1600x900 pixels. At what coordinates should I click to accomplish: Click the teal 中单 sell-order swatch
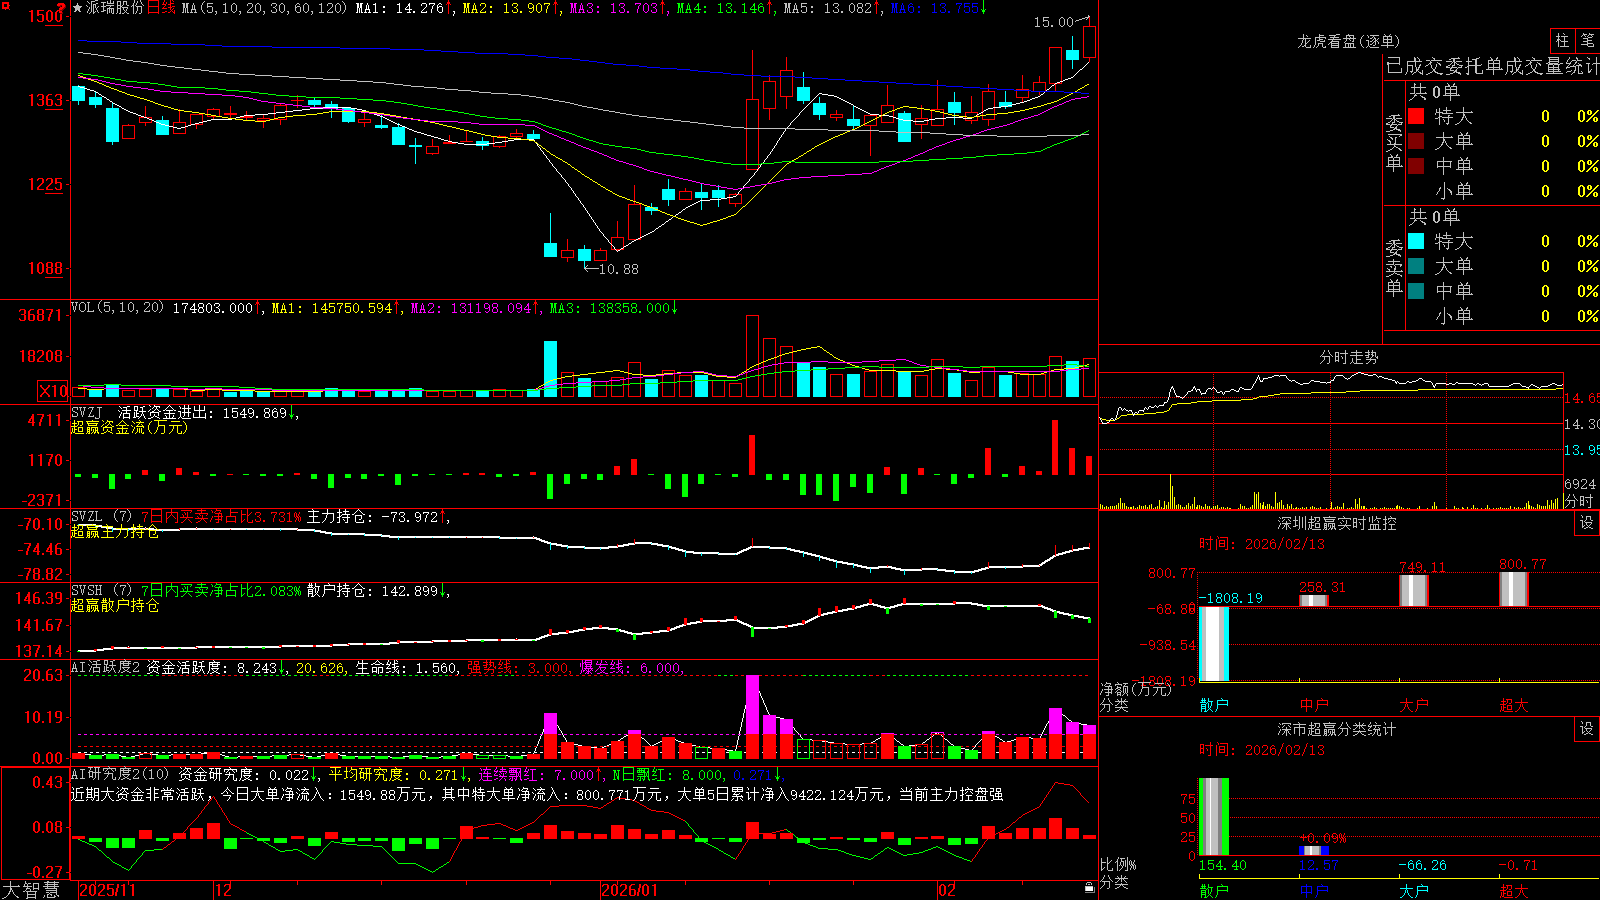[1416, 291]
